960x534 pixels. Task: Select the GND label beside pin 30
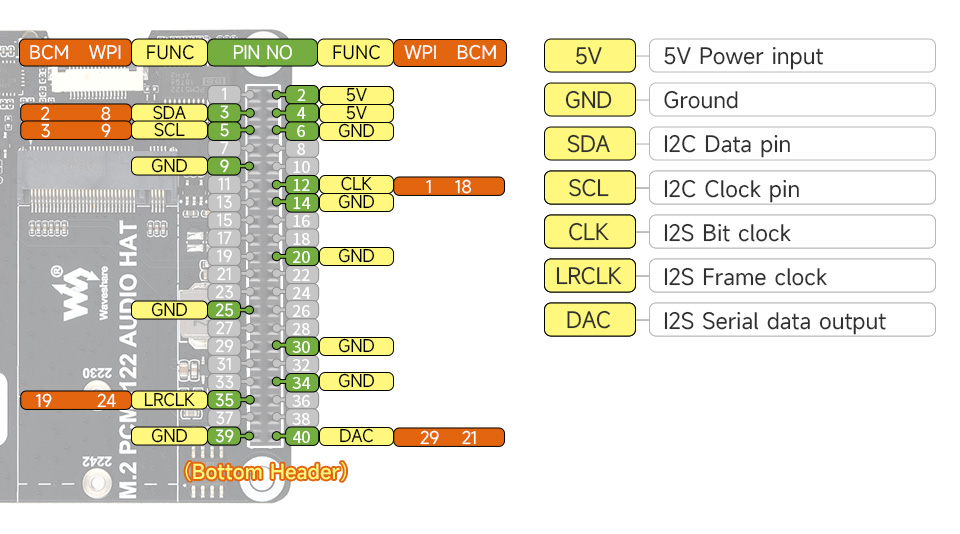(x=356, y=346)
